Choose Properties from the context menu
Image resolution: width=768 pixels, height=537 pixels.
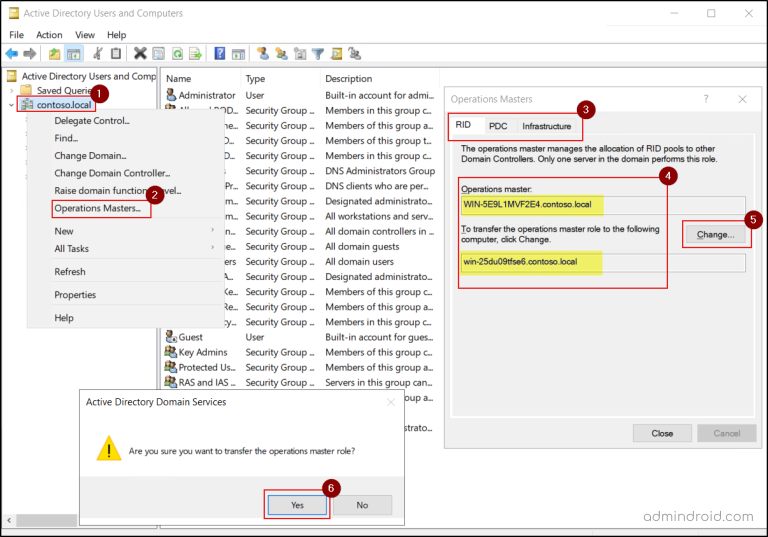pos(75,295)
